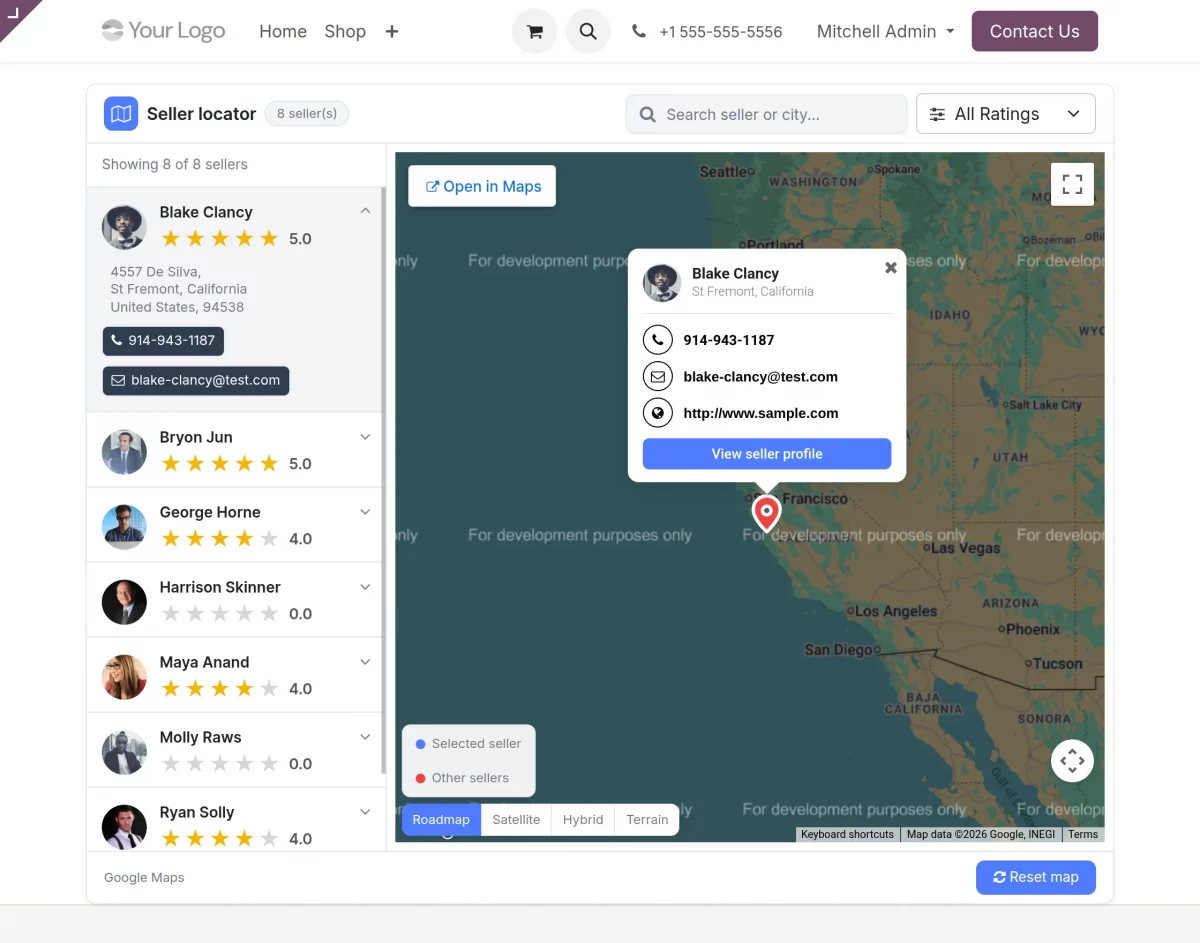Select Ryan Solly seller name

pyautogui.click(x=197, y=812)
